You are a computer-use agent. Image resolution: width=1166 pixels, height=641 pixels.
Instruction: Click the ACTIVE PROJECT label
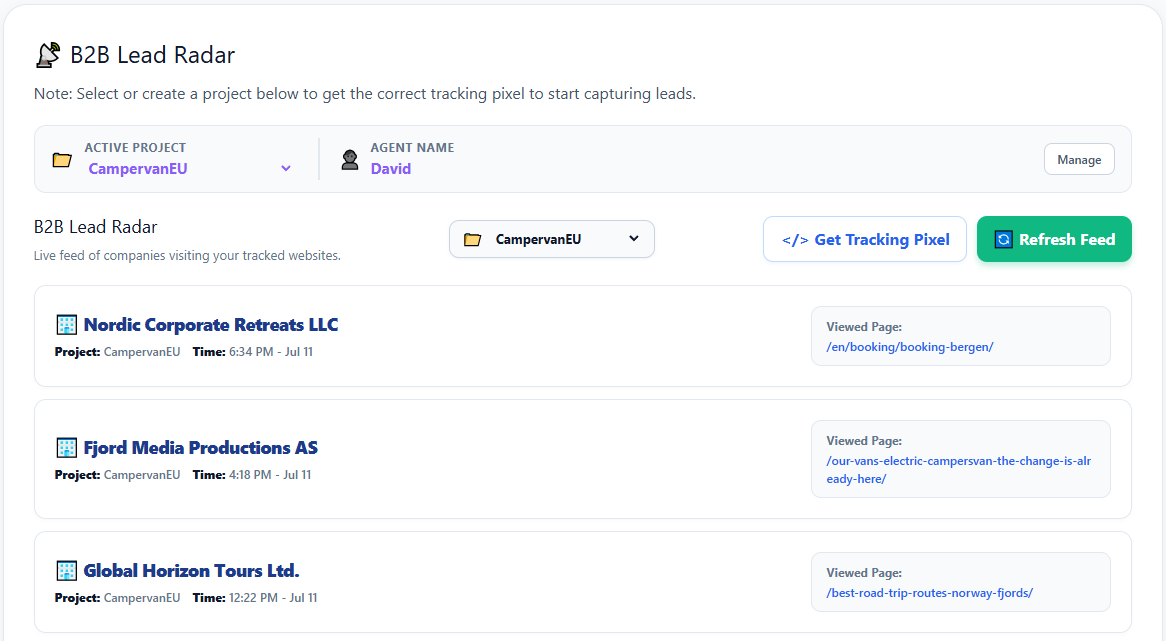[x=135, y=147]
